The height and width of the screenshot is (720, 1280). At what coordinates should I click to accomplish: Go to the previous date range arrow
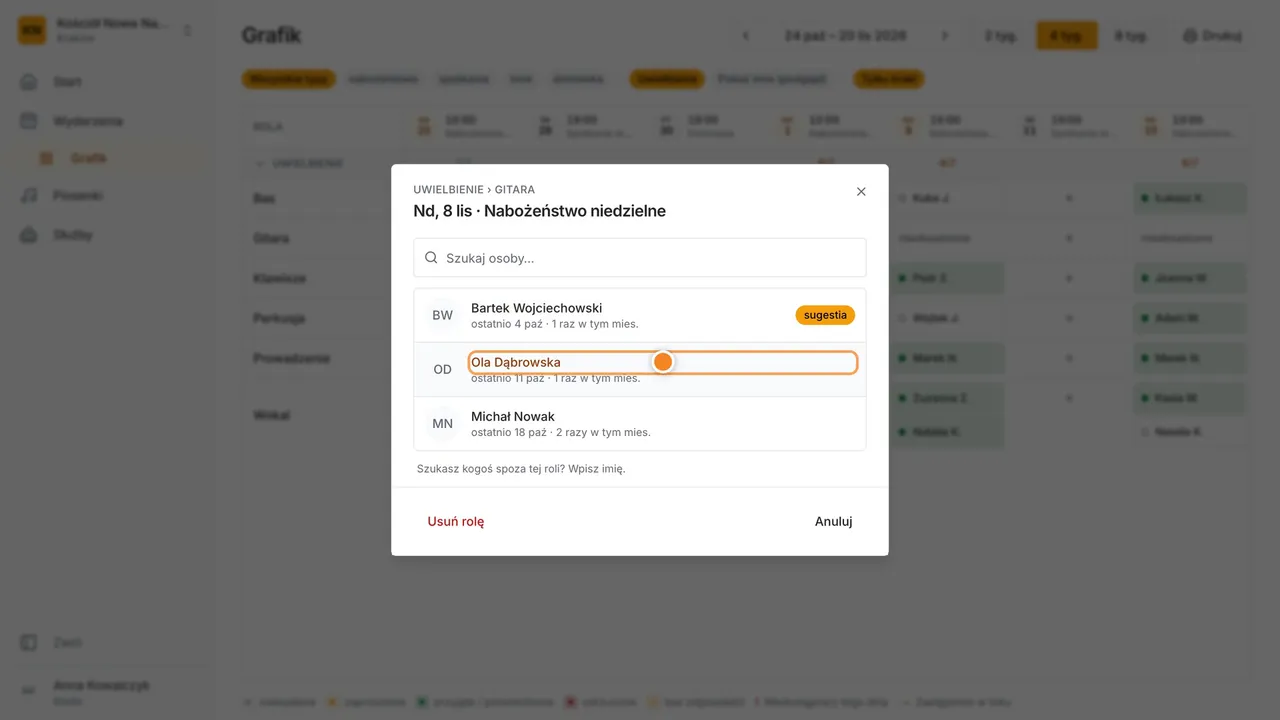[x=746, y=35]
